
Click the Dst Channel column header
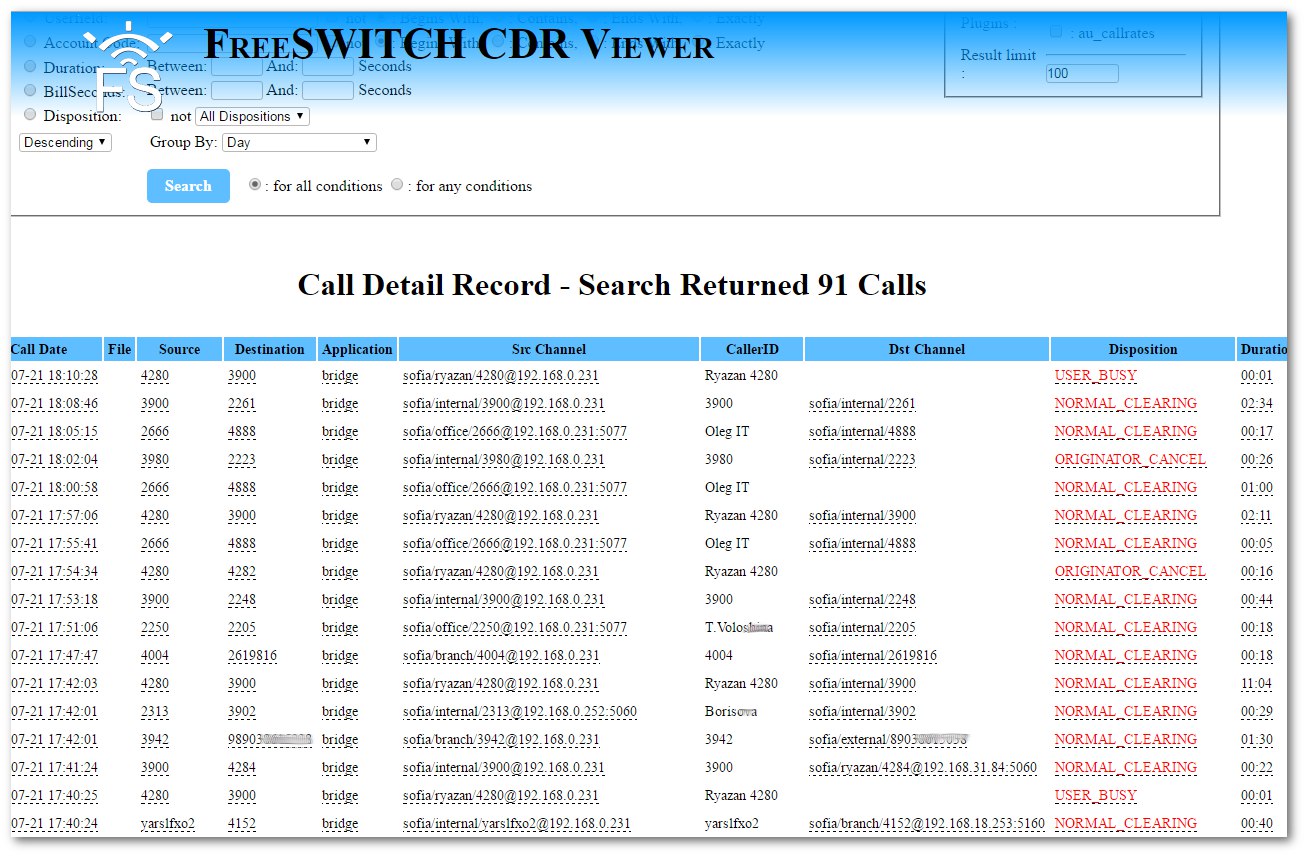pos(927,349)
